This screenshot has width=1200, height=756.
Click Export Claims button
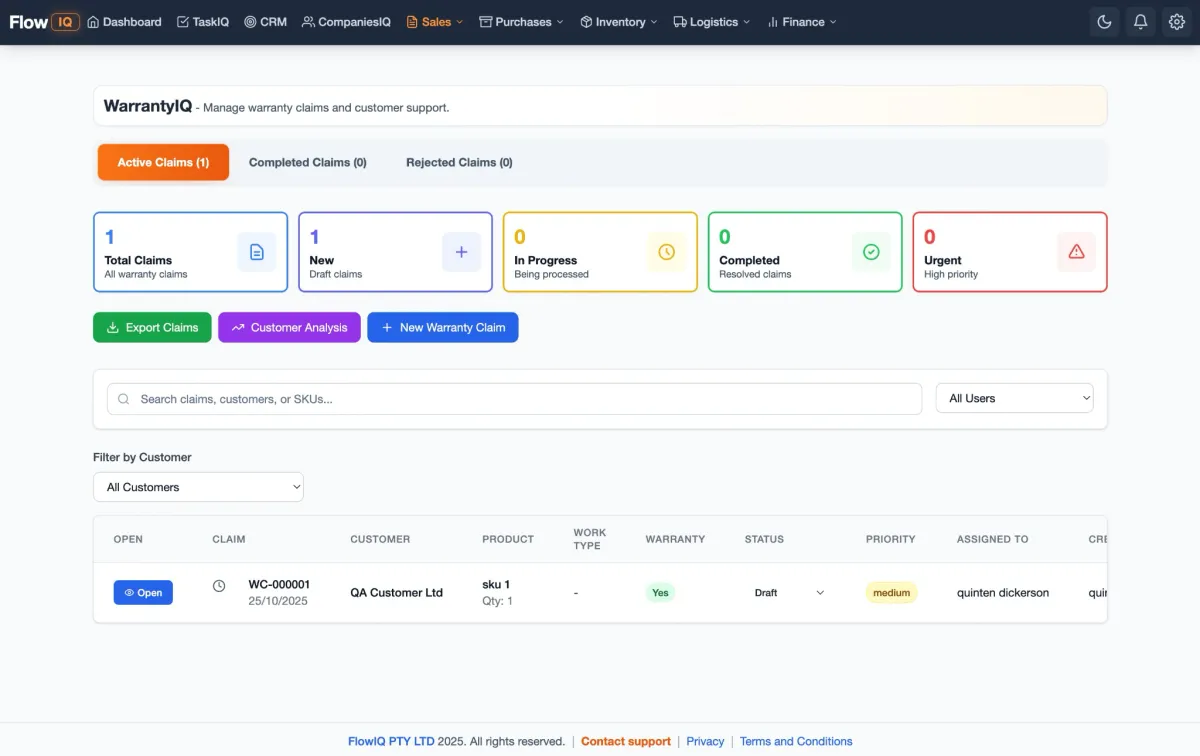(x=152, y=327)
